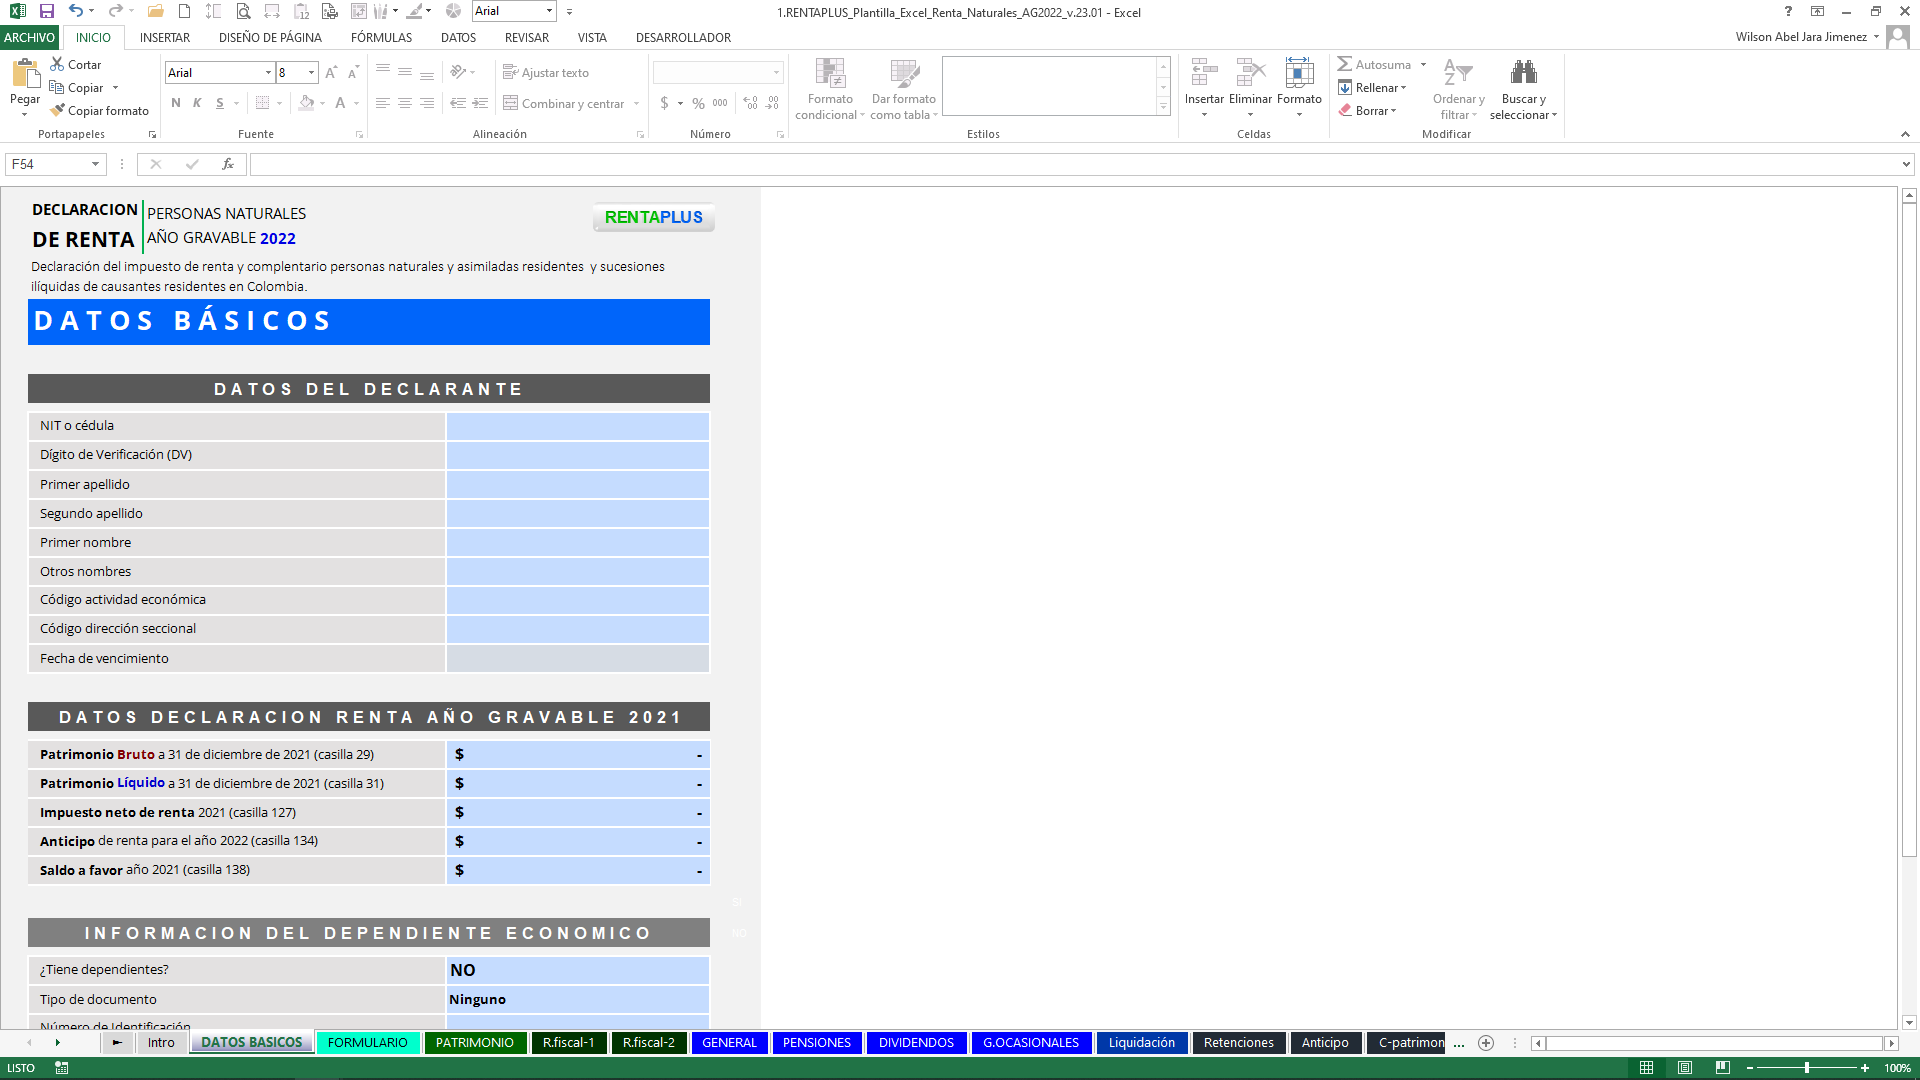Align text left in Alineación group
This screenshot has width=1920, height=1080.
[x=383, y=103]
